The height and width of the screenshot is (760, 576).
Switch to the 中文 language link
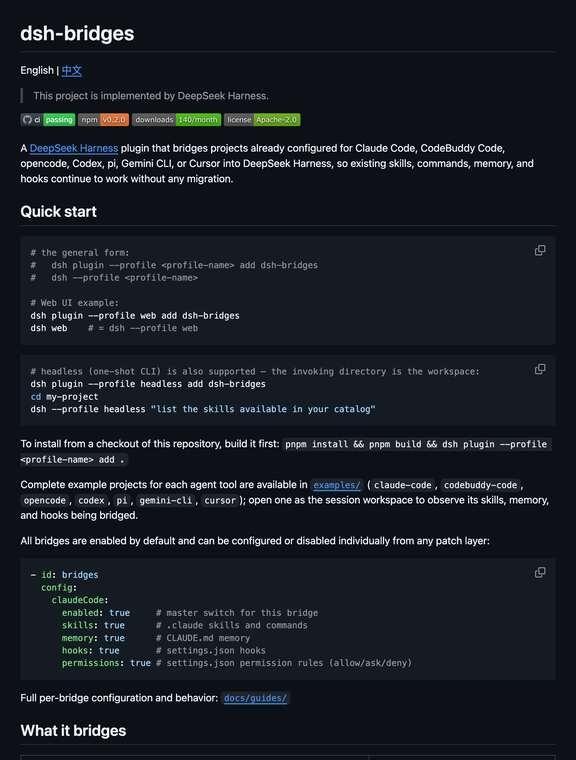click(x=72, y=71)
